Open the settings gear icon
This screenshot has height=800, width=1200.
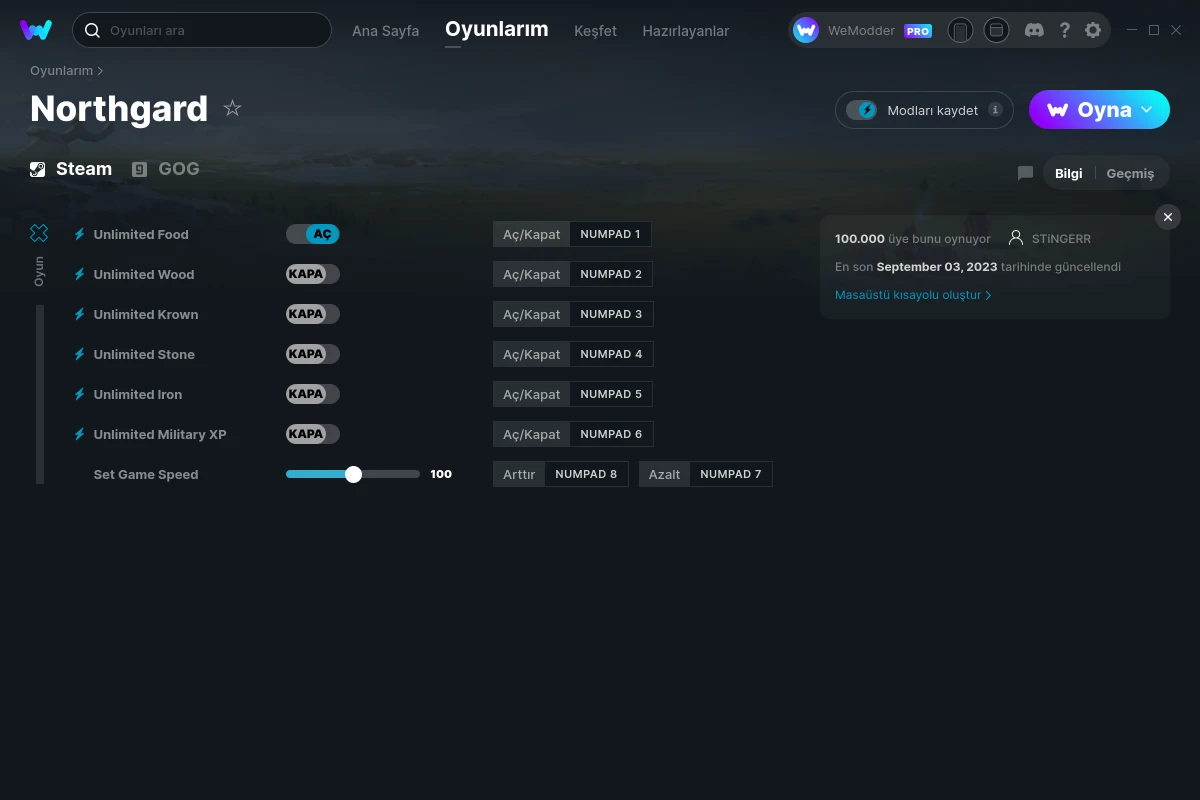point(1093,30)
